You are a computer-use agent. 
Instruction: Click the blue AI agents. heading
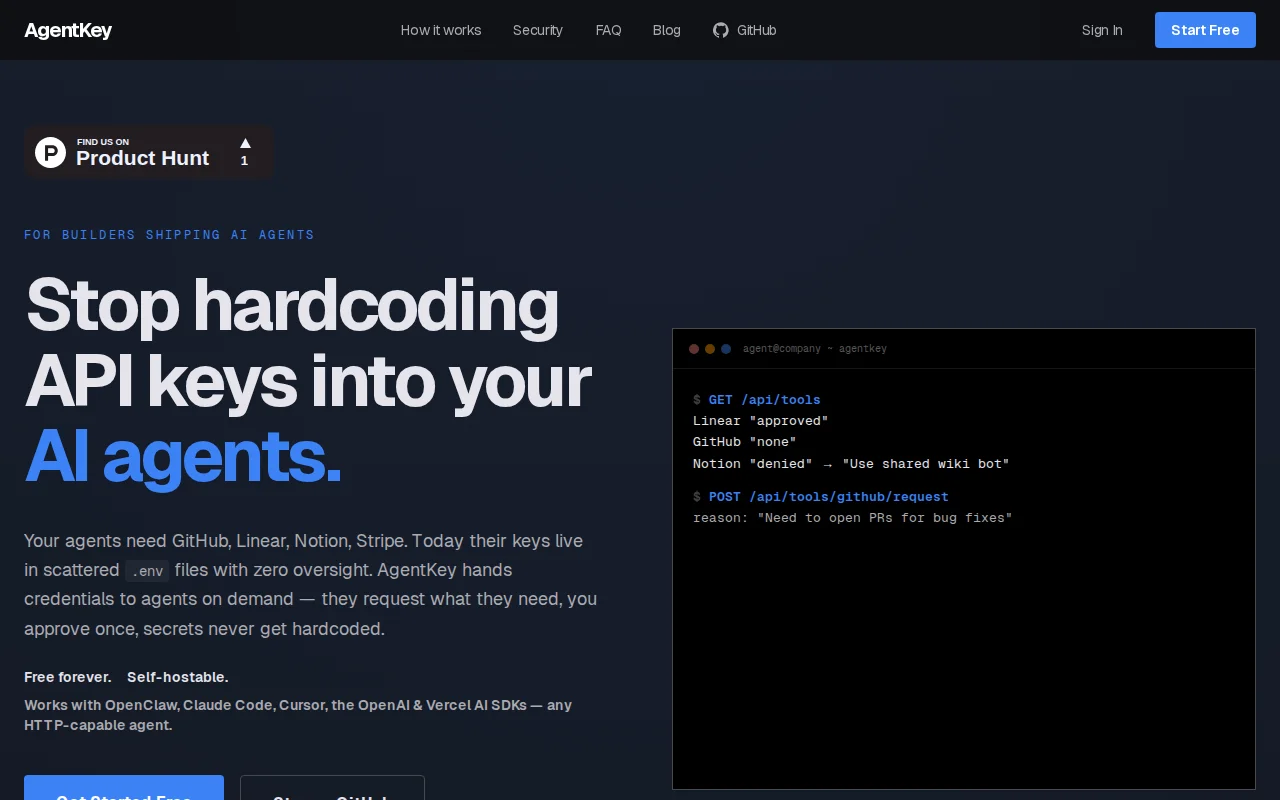coord(183,456)
